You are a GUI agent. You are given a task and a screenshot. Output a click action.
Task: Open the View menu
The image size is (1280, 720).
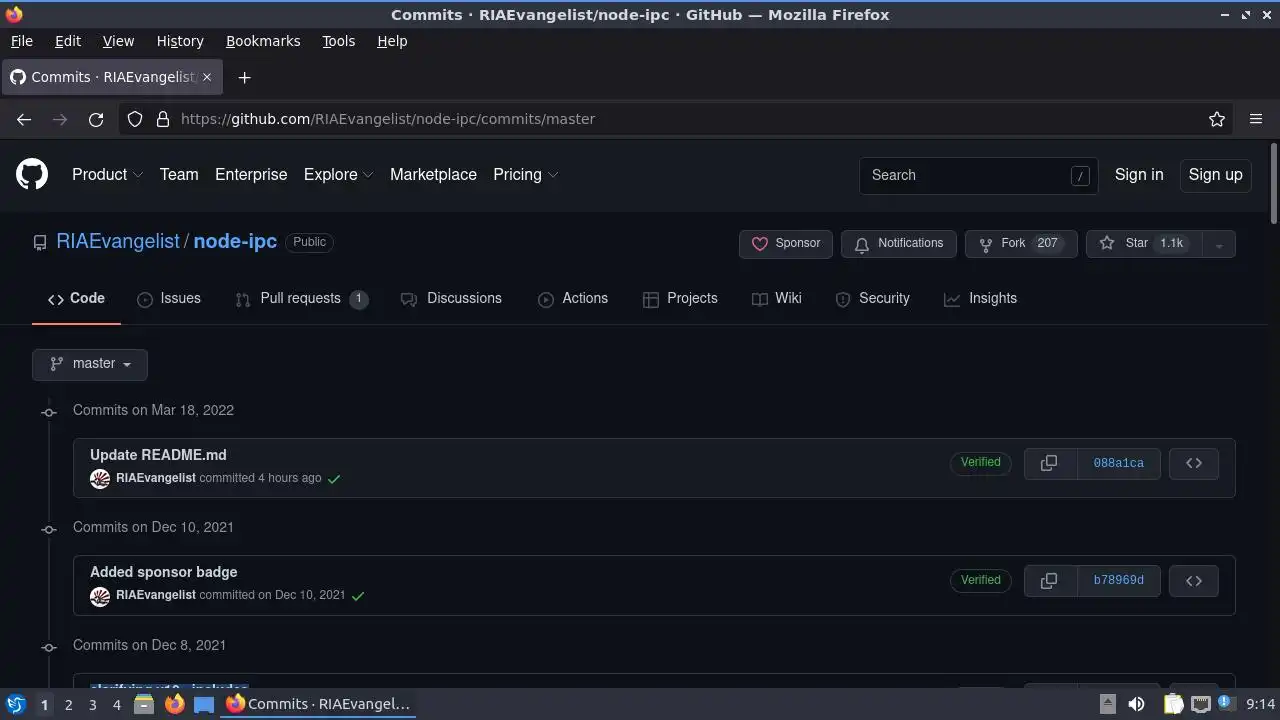click(118, 41)
